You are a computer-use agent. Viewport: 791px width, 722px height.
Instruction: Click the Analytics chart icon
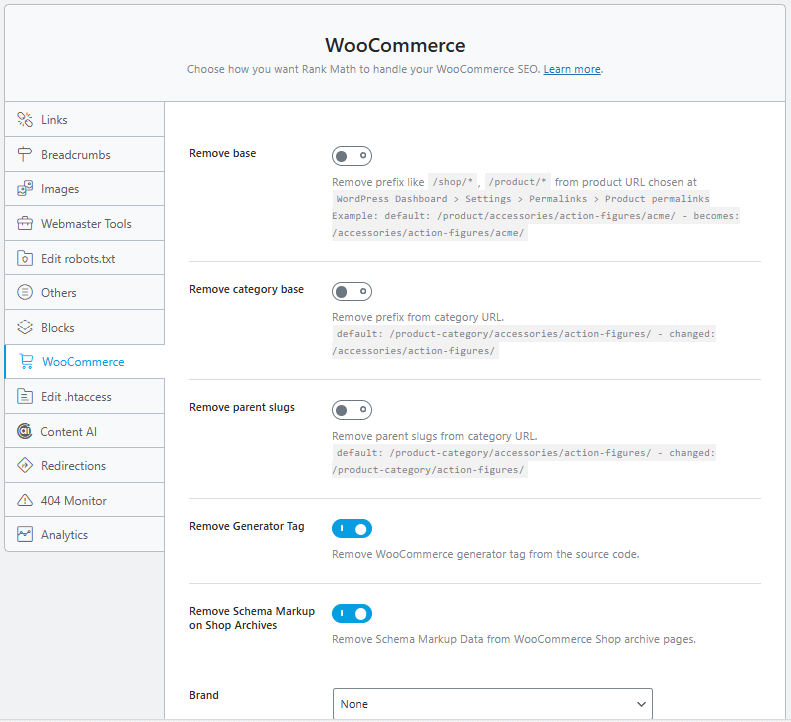coord(25,535)
